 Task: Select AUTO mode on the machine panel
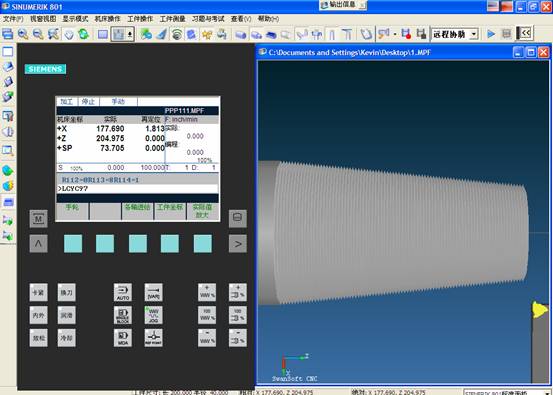pos(123,292)
